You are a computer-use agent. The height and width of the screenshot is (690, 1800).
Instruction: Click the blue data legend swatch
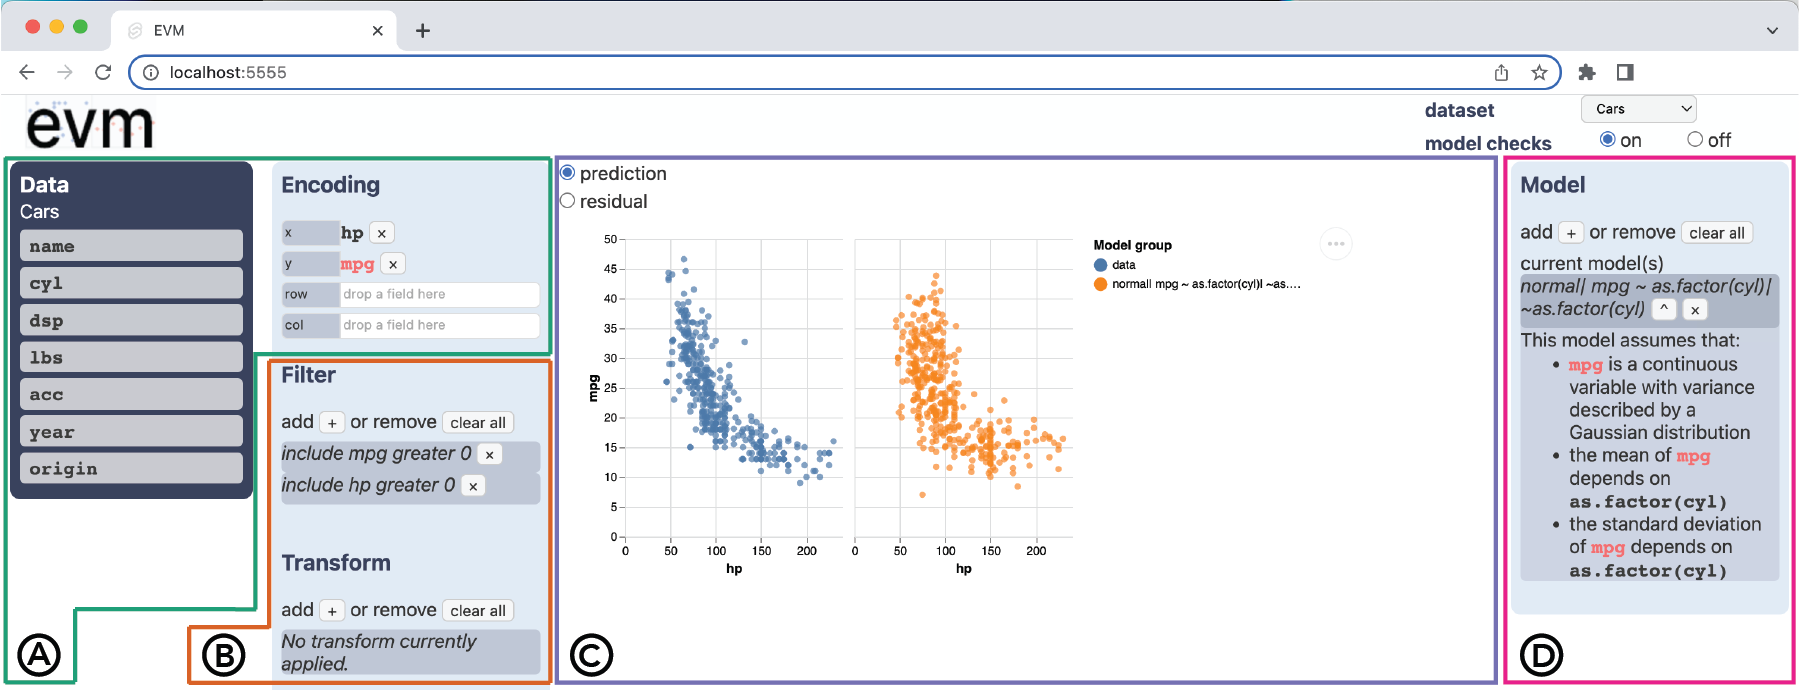[x=1101, y=265]
